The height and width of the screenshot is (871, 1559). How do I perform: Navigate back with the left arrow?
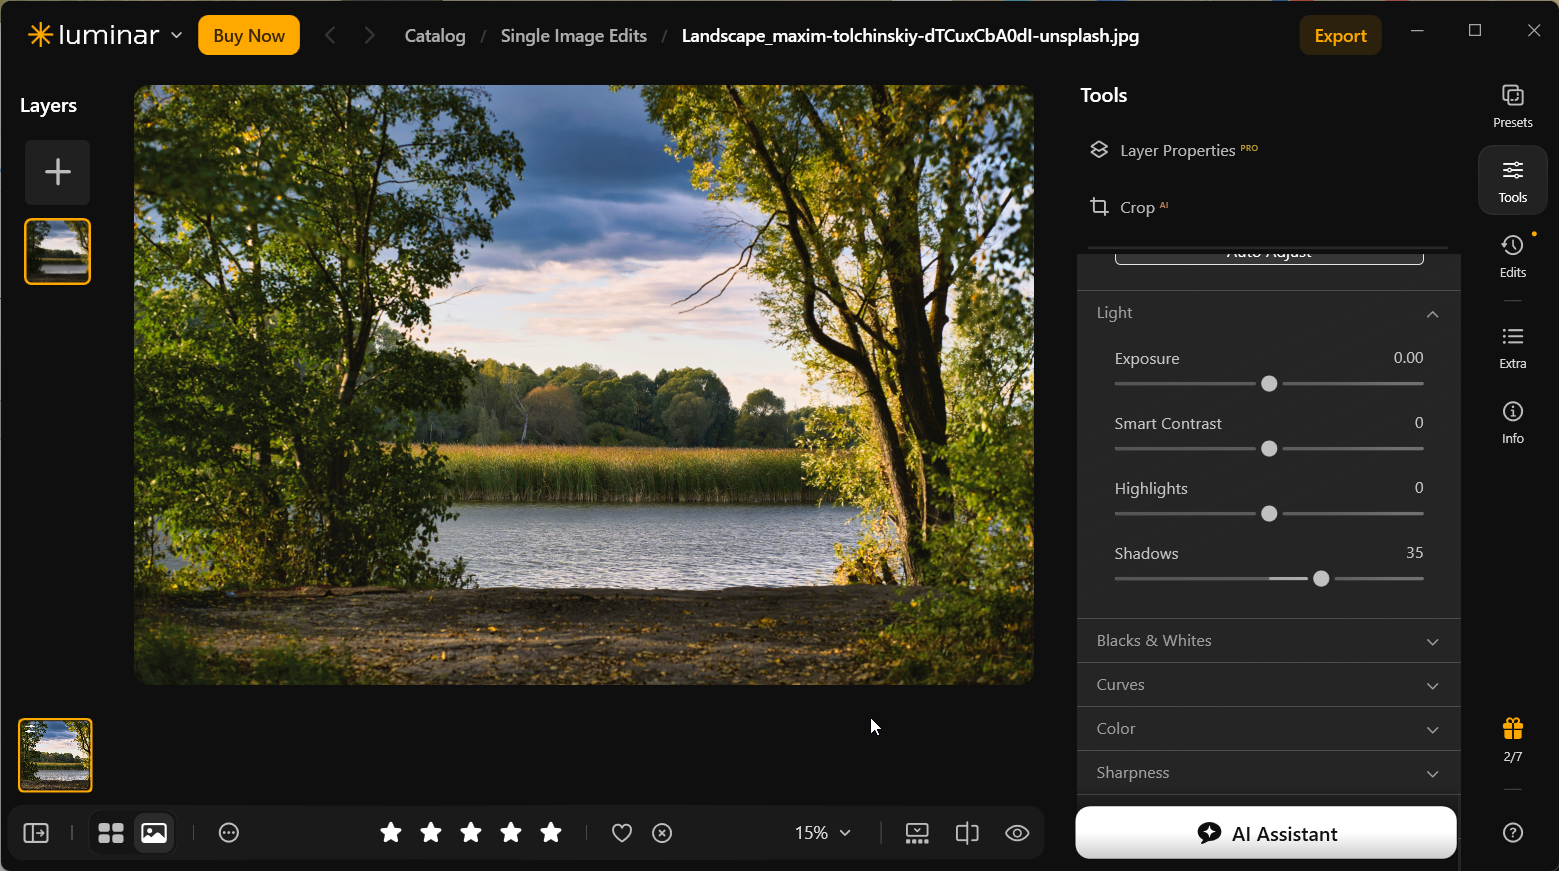[x=330, y=36]
